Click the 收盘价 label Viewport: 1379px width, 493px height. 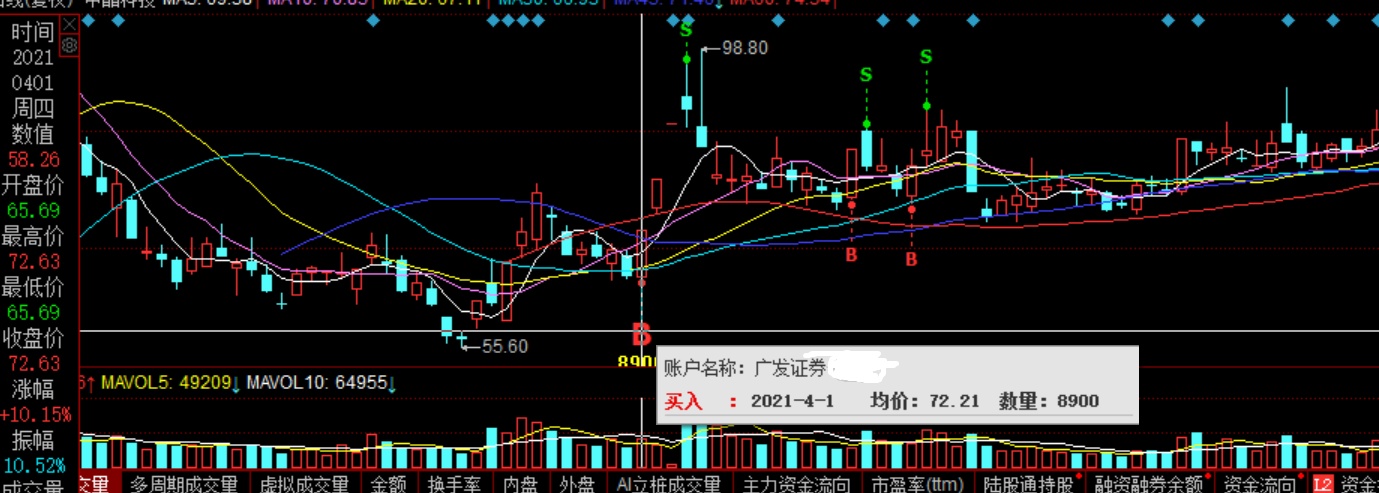[33, 338]
